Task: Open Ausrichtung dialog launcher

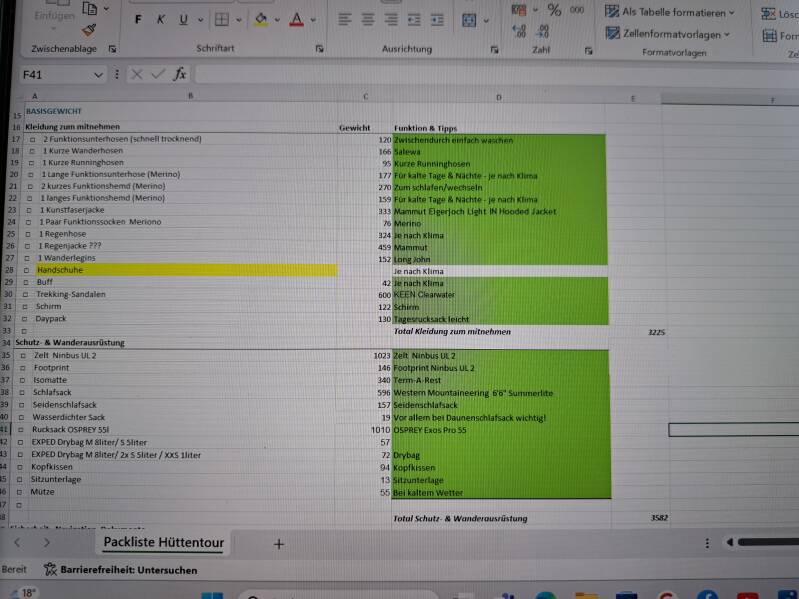Action: [494, 49]
